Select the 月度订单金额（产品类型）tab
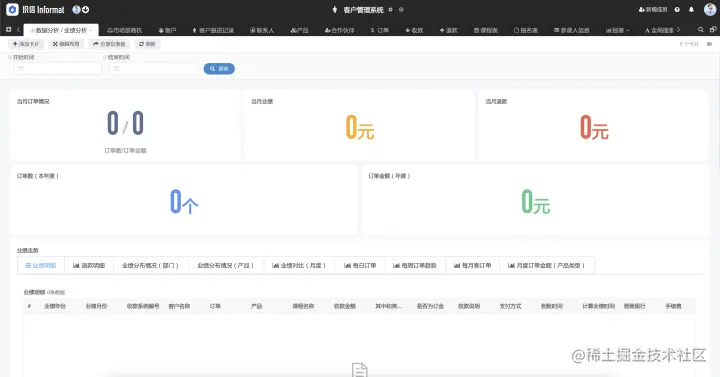Screen dimensions: 720x377 tap(546, 265)
